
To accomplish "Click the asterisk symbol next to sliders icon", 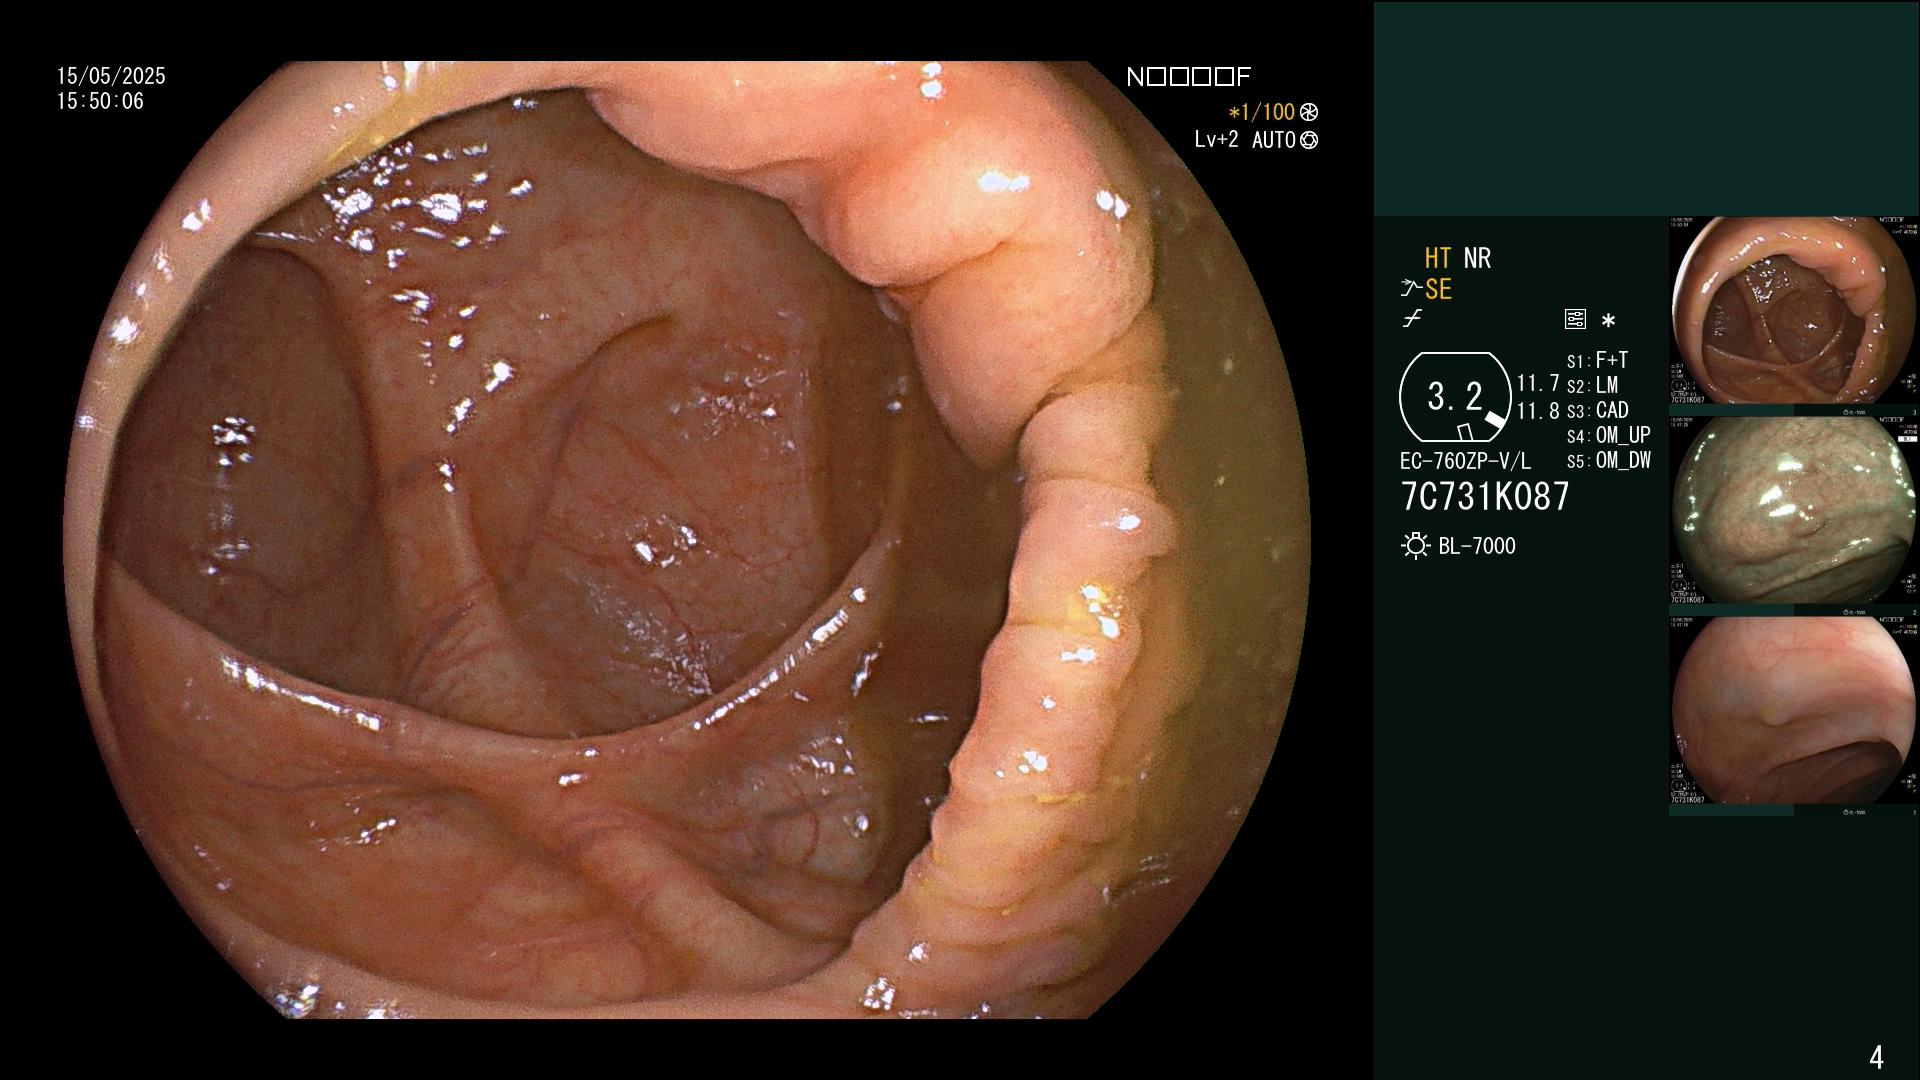I will 1608,321.
